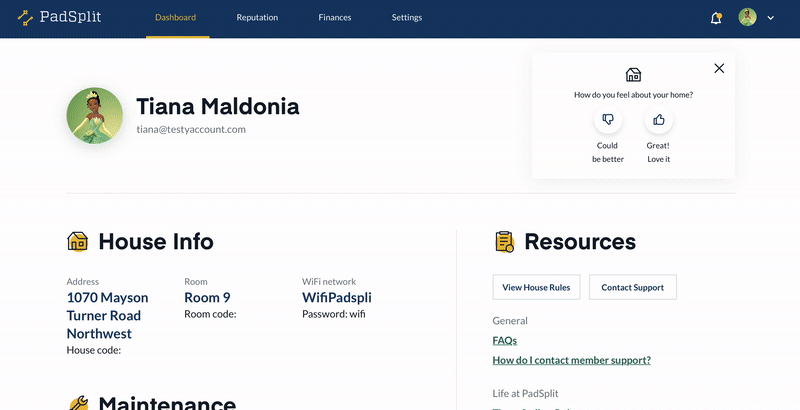800x410 pixels.
Task: Click the Contact Support button
Action: coord(633,287)
